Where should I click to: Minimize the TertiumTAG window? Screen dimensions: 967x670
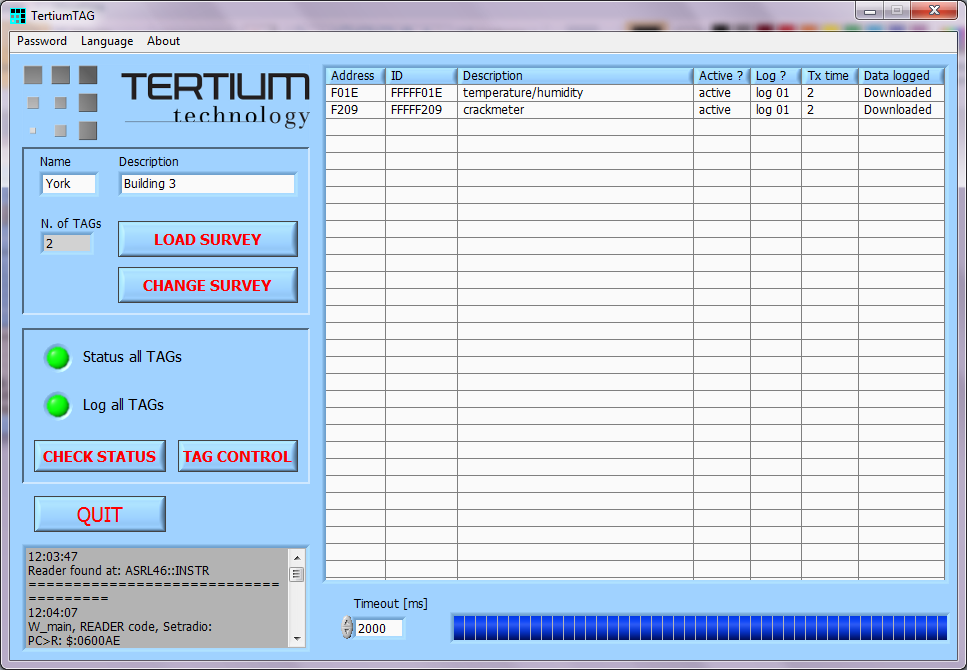[870, 10]
